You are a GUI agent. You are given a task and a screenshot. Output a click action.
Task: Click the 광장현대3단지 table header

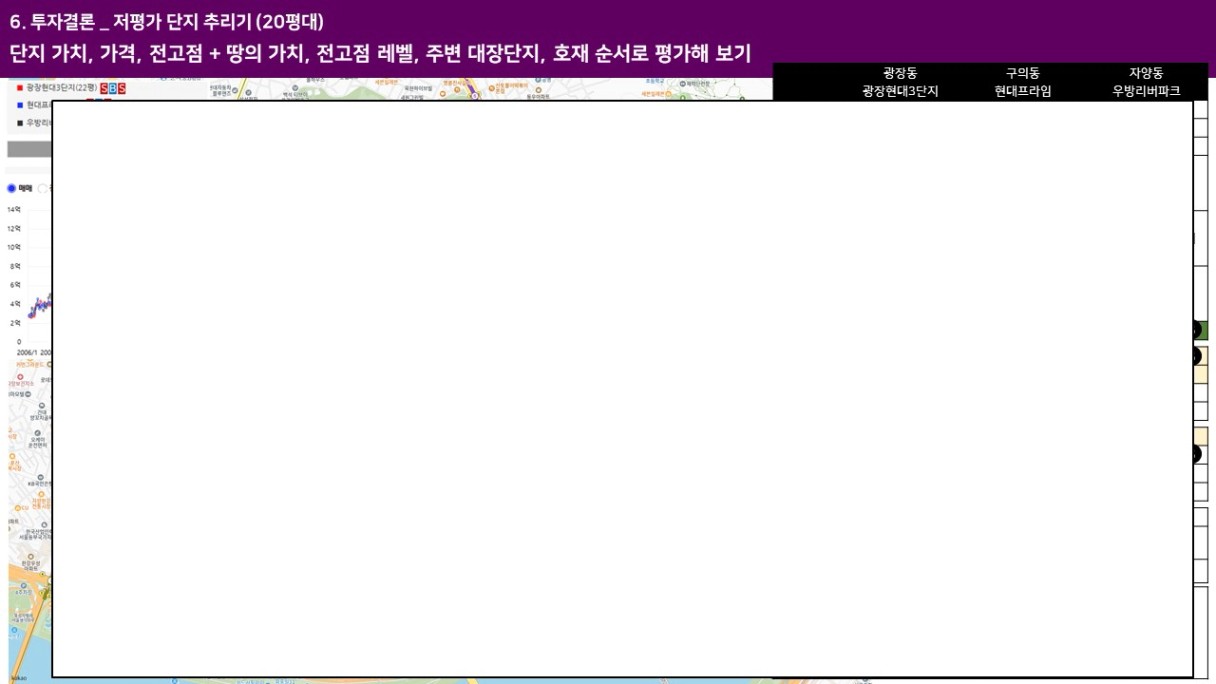point(900,91)
